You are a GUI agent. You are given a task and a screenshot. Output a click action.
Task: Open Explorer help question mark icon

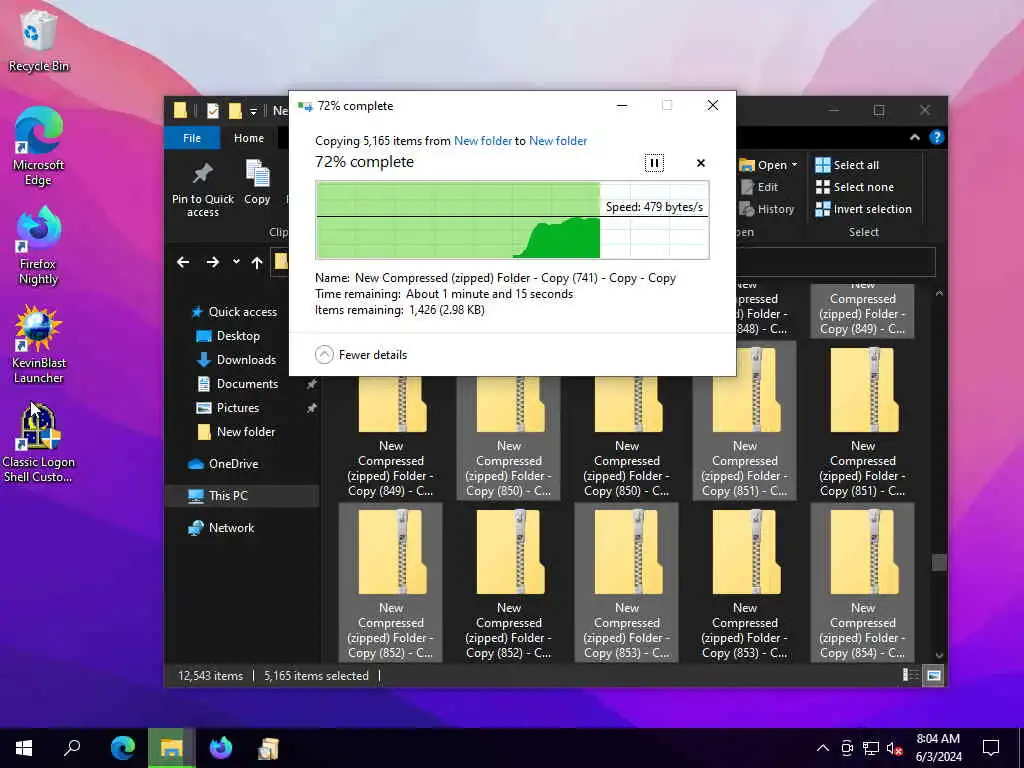coord(936,137)
